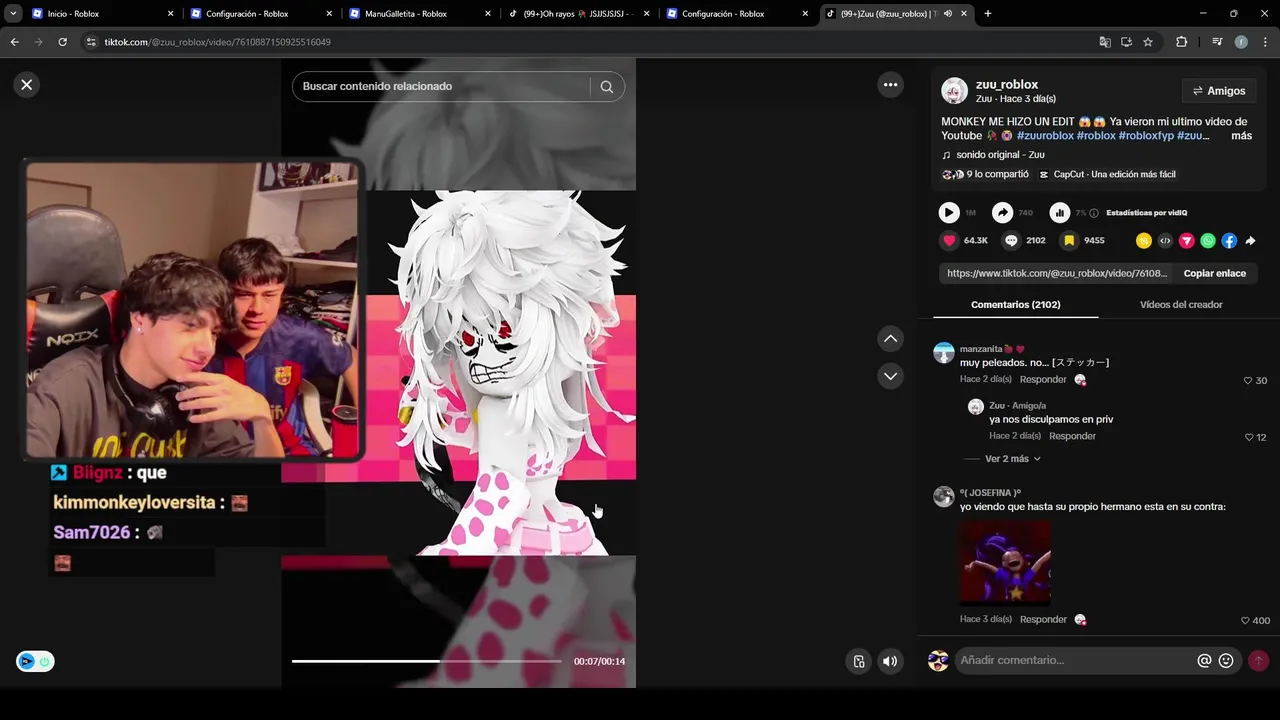Open the emoji picker icon

[x=1226, y=661]
